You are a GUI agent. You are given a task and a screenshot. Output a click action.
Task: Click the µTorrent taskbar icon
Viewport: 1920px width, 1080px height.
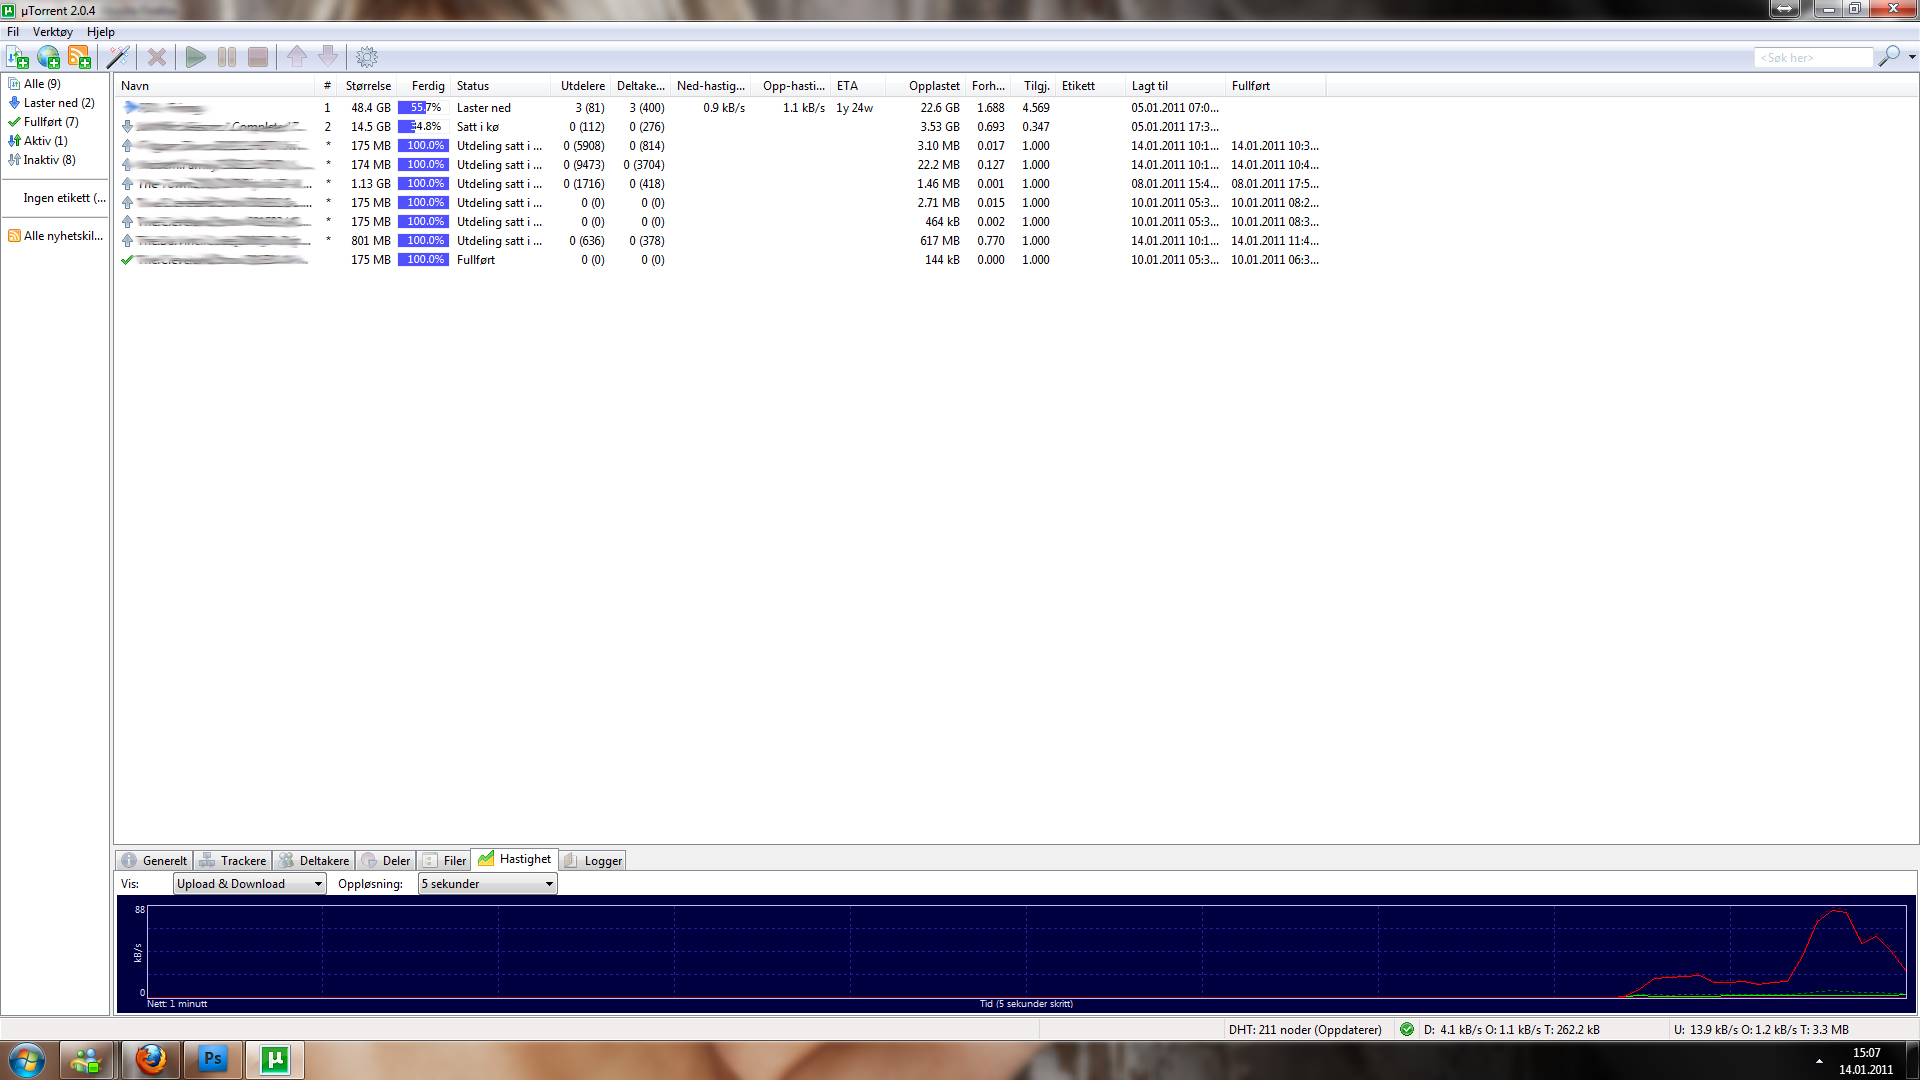[275, 1060]
